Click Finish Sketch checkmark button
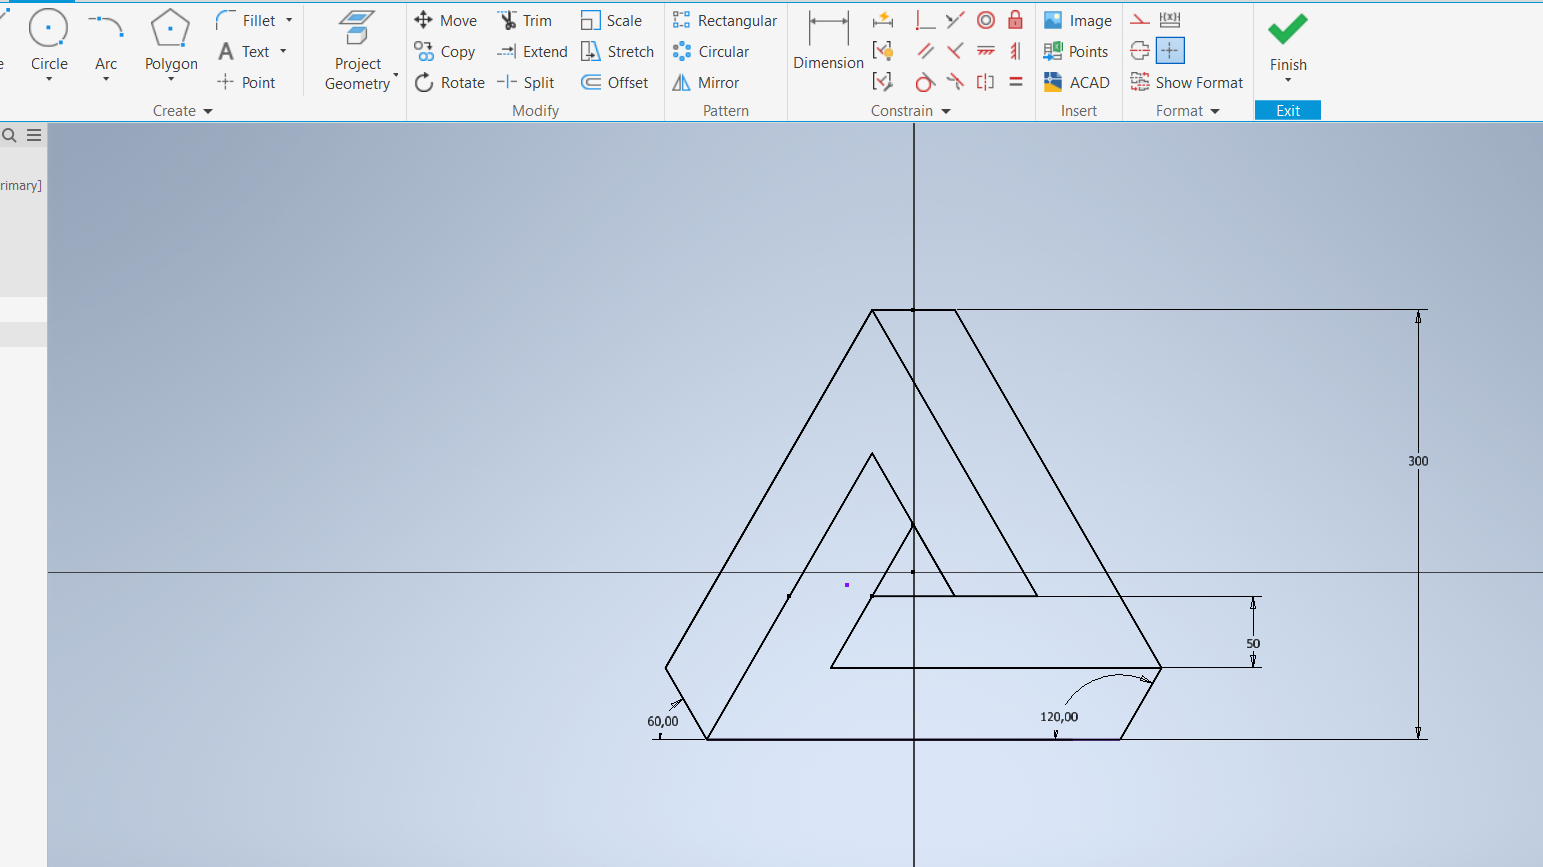 (x=1288, y=30)
